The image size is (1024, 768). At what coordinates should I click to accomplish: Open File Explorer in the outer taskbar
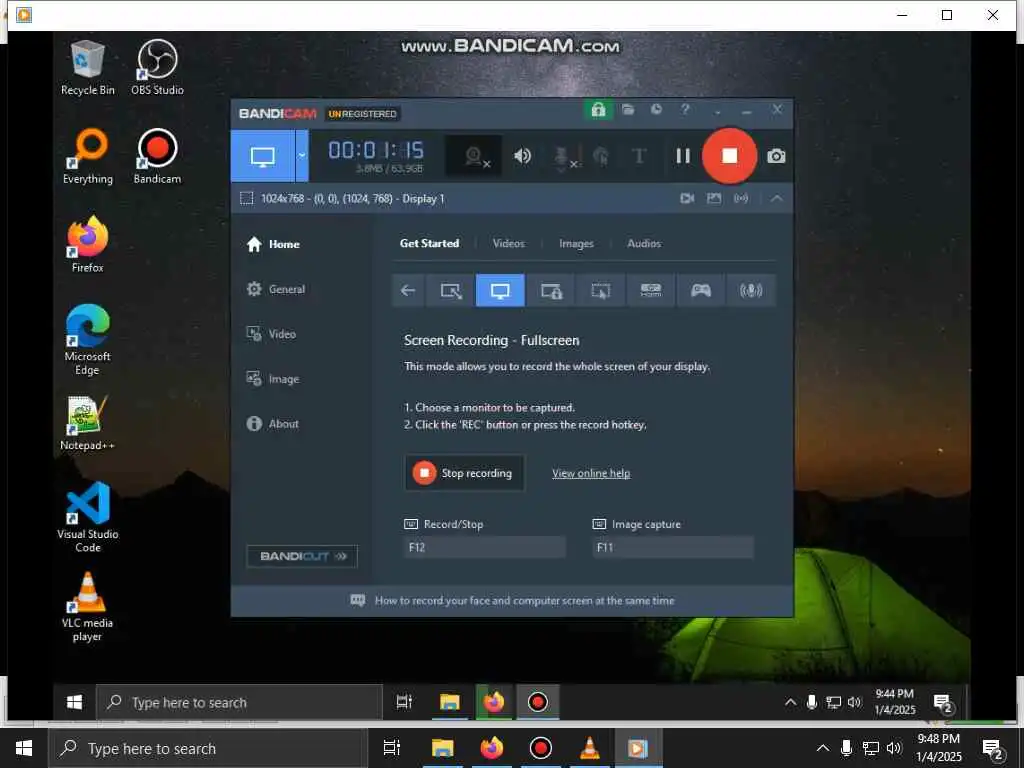pos(442,748)
